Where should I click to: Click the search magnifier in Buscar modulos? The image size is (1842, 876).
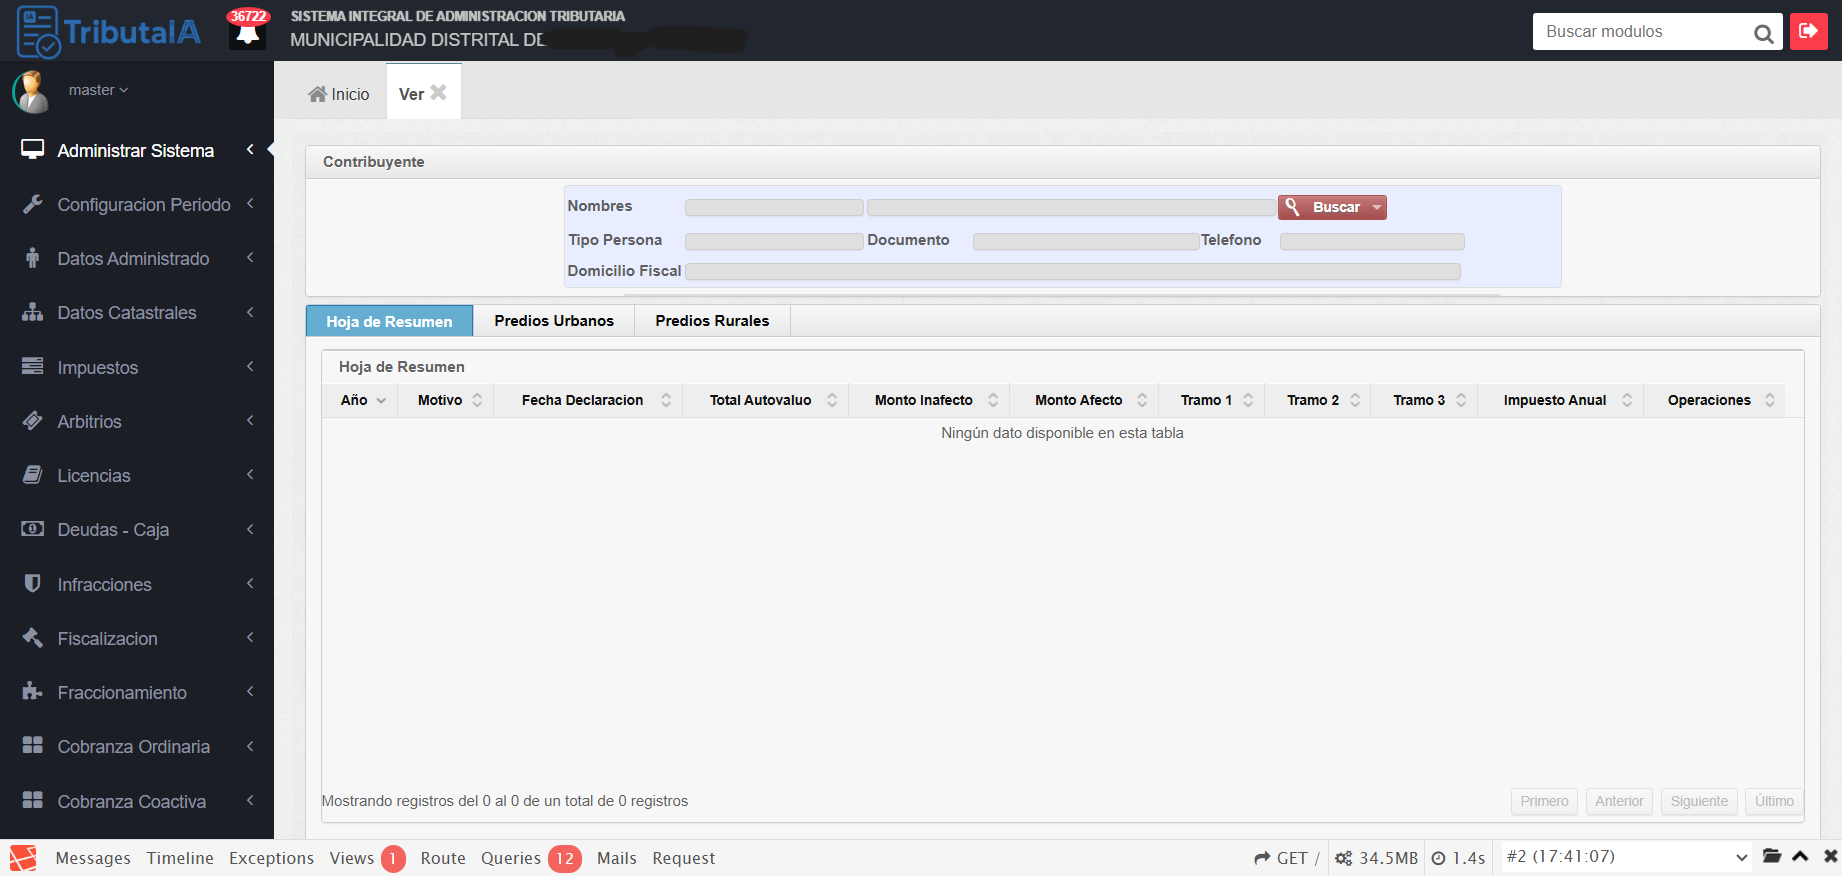1763,34
